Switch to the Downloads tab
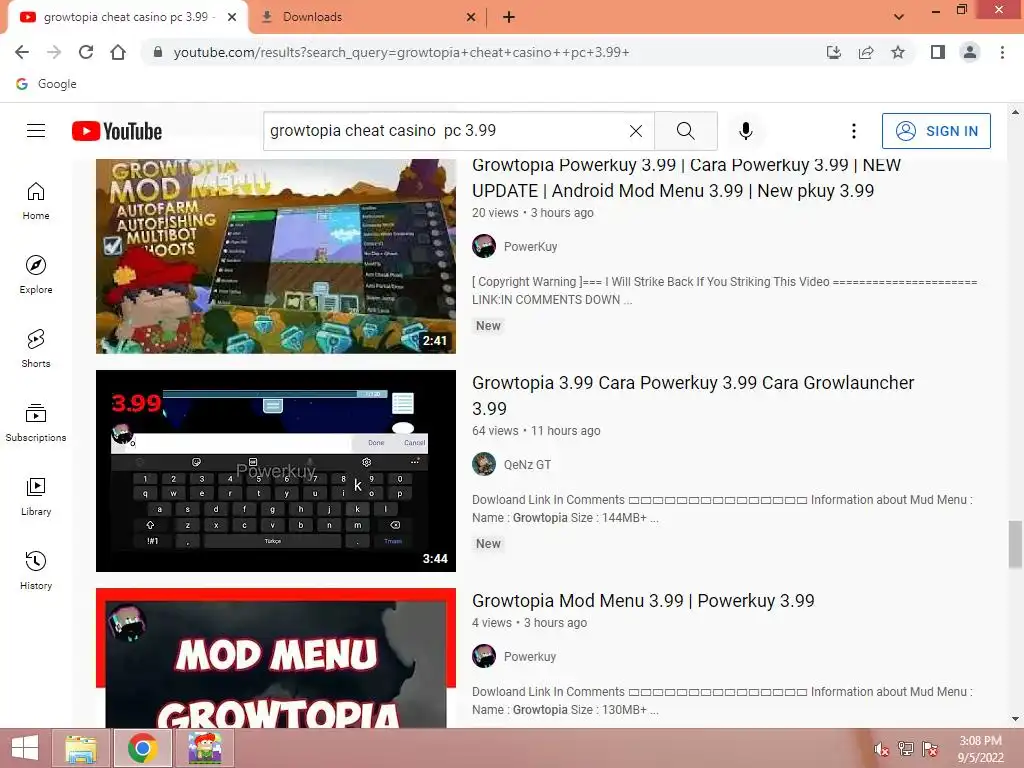The width and height of the screenshot is (1024, 768). coord(368,17)
